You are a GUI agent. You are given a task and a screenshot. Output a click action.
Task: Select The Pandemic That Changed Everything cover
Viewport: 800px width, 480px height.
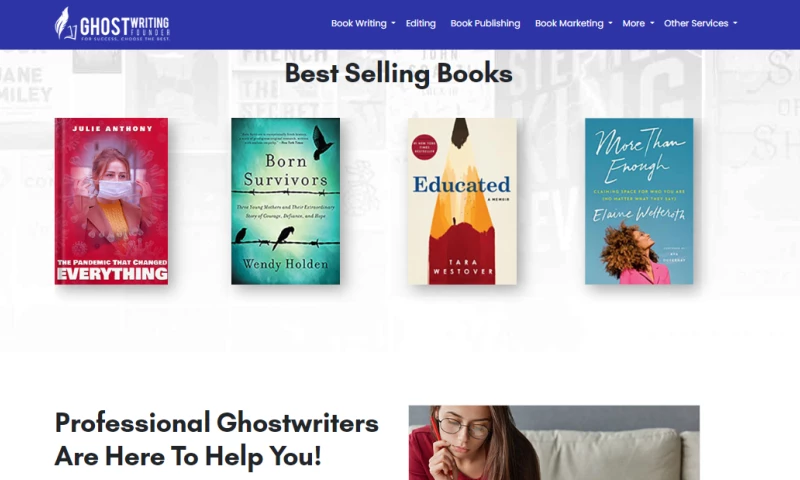111,201
